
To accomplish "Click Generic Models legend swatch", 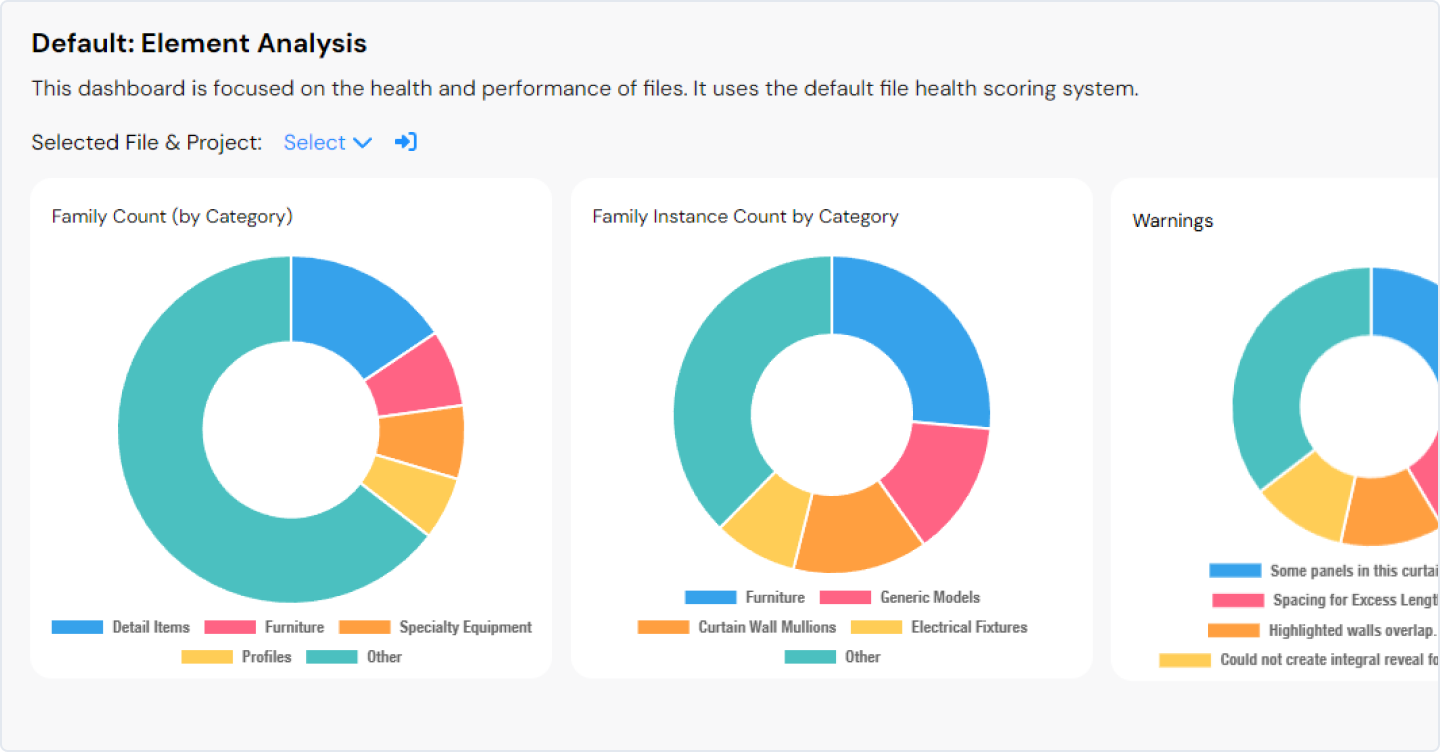I will click(x=845, y=597).
